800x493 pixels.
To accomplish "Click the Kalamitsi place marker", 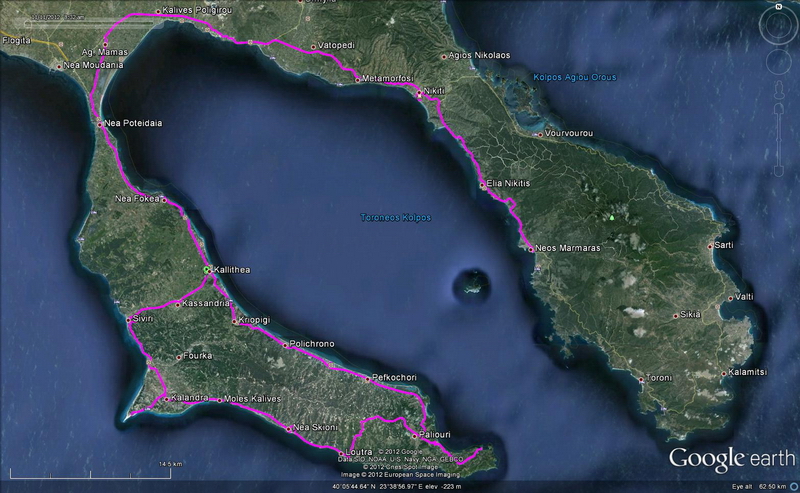I will click(723, 374).
